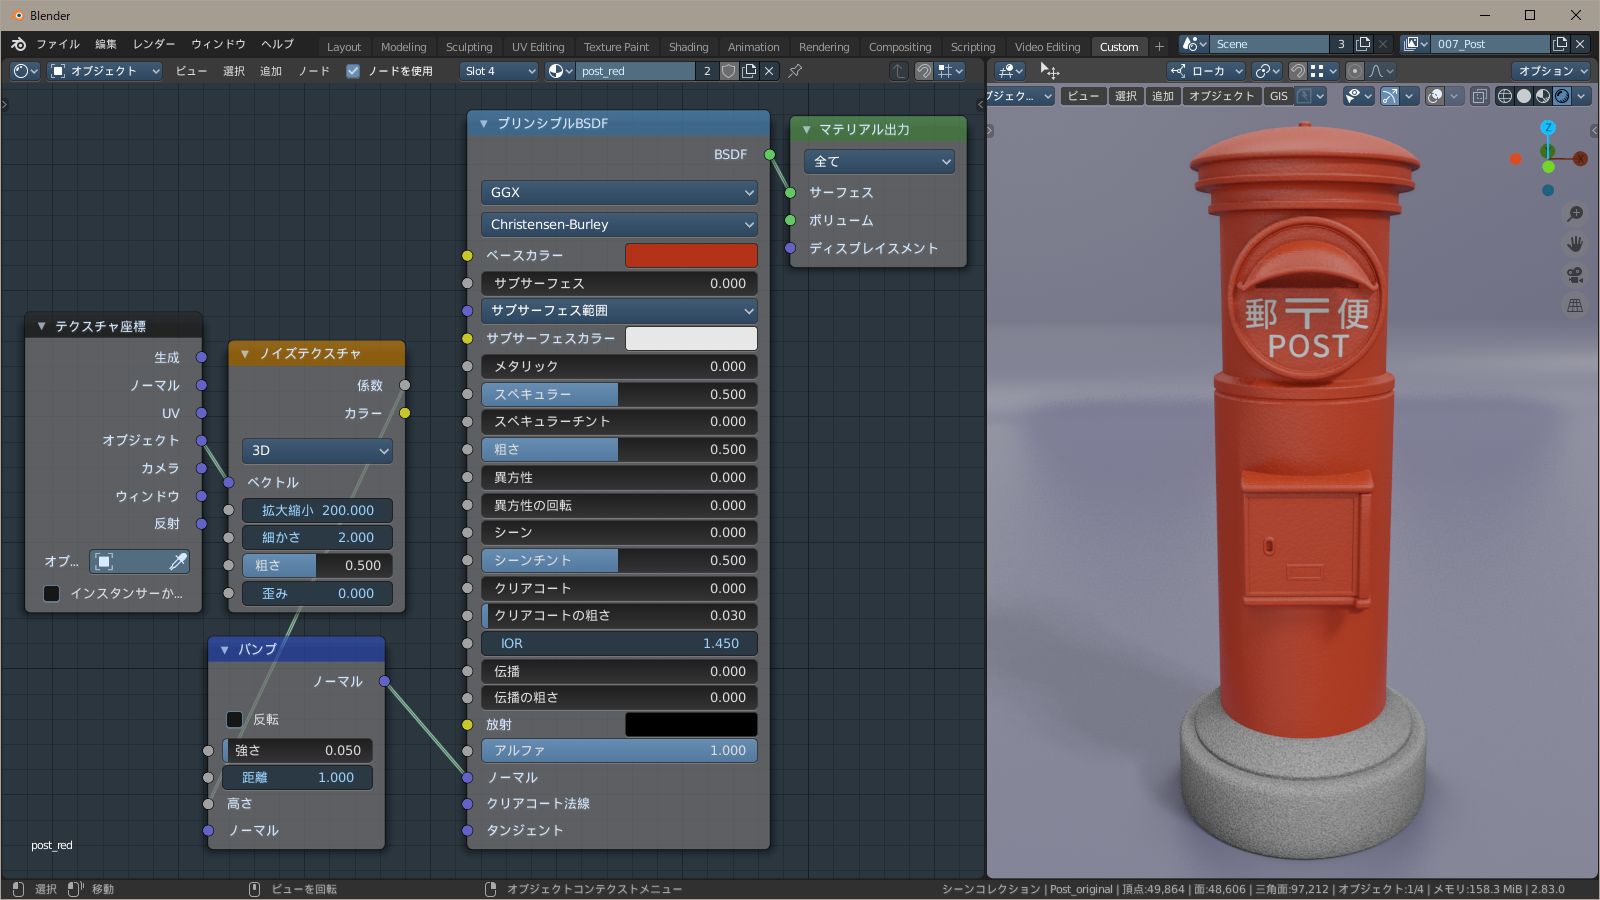Click the pan hand icon in the viewport

(x=1575, y=244)
